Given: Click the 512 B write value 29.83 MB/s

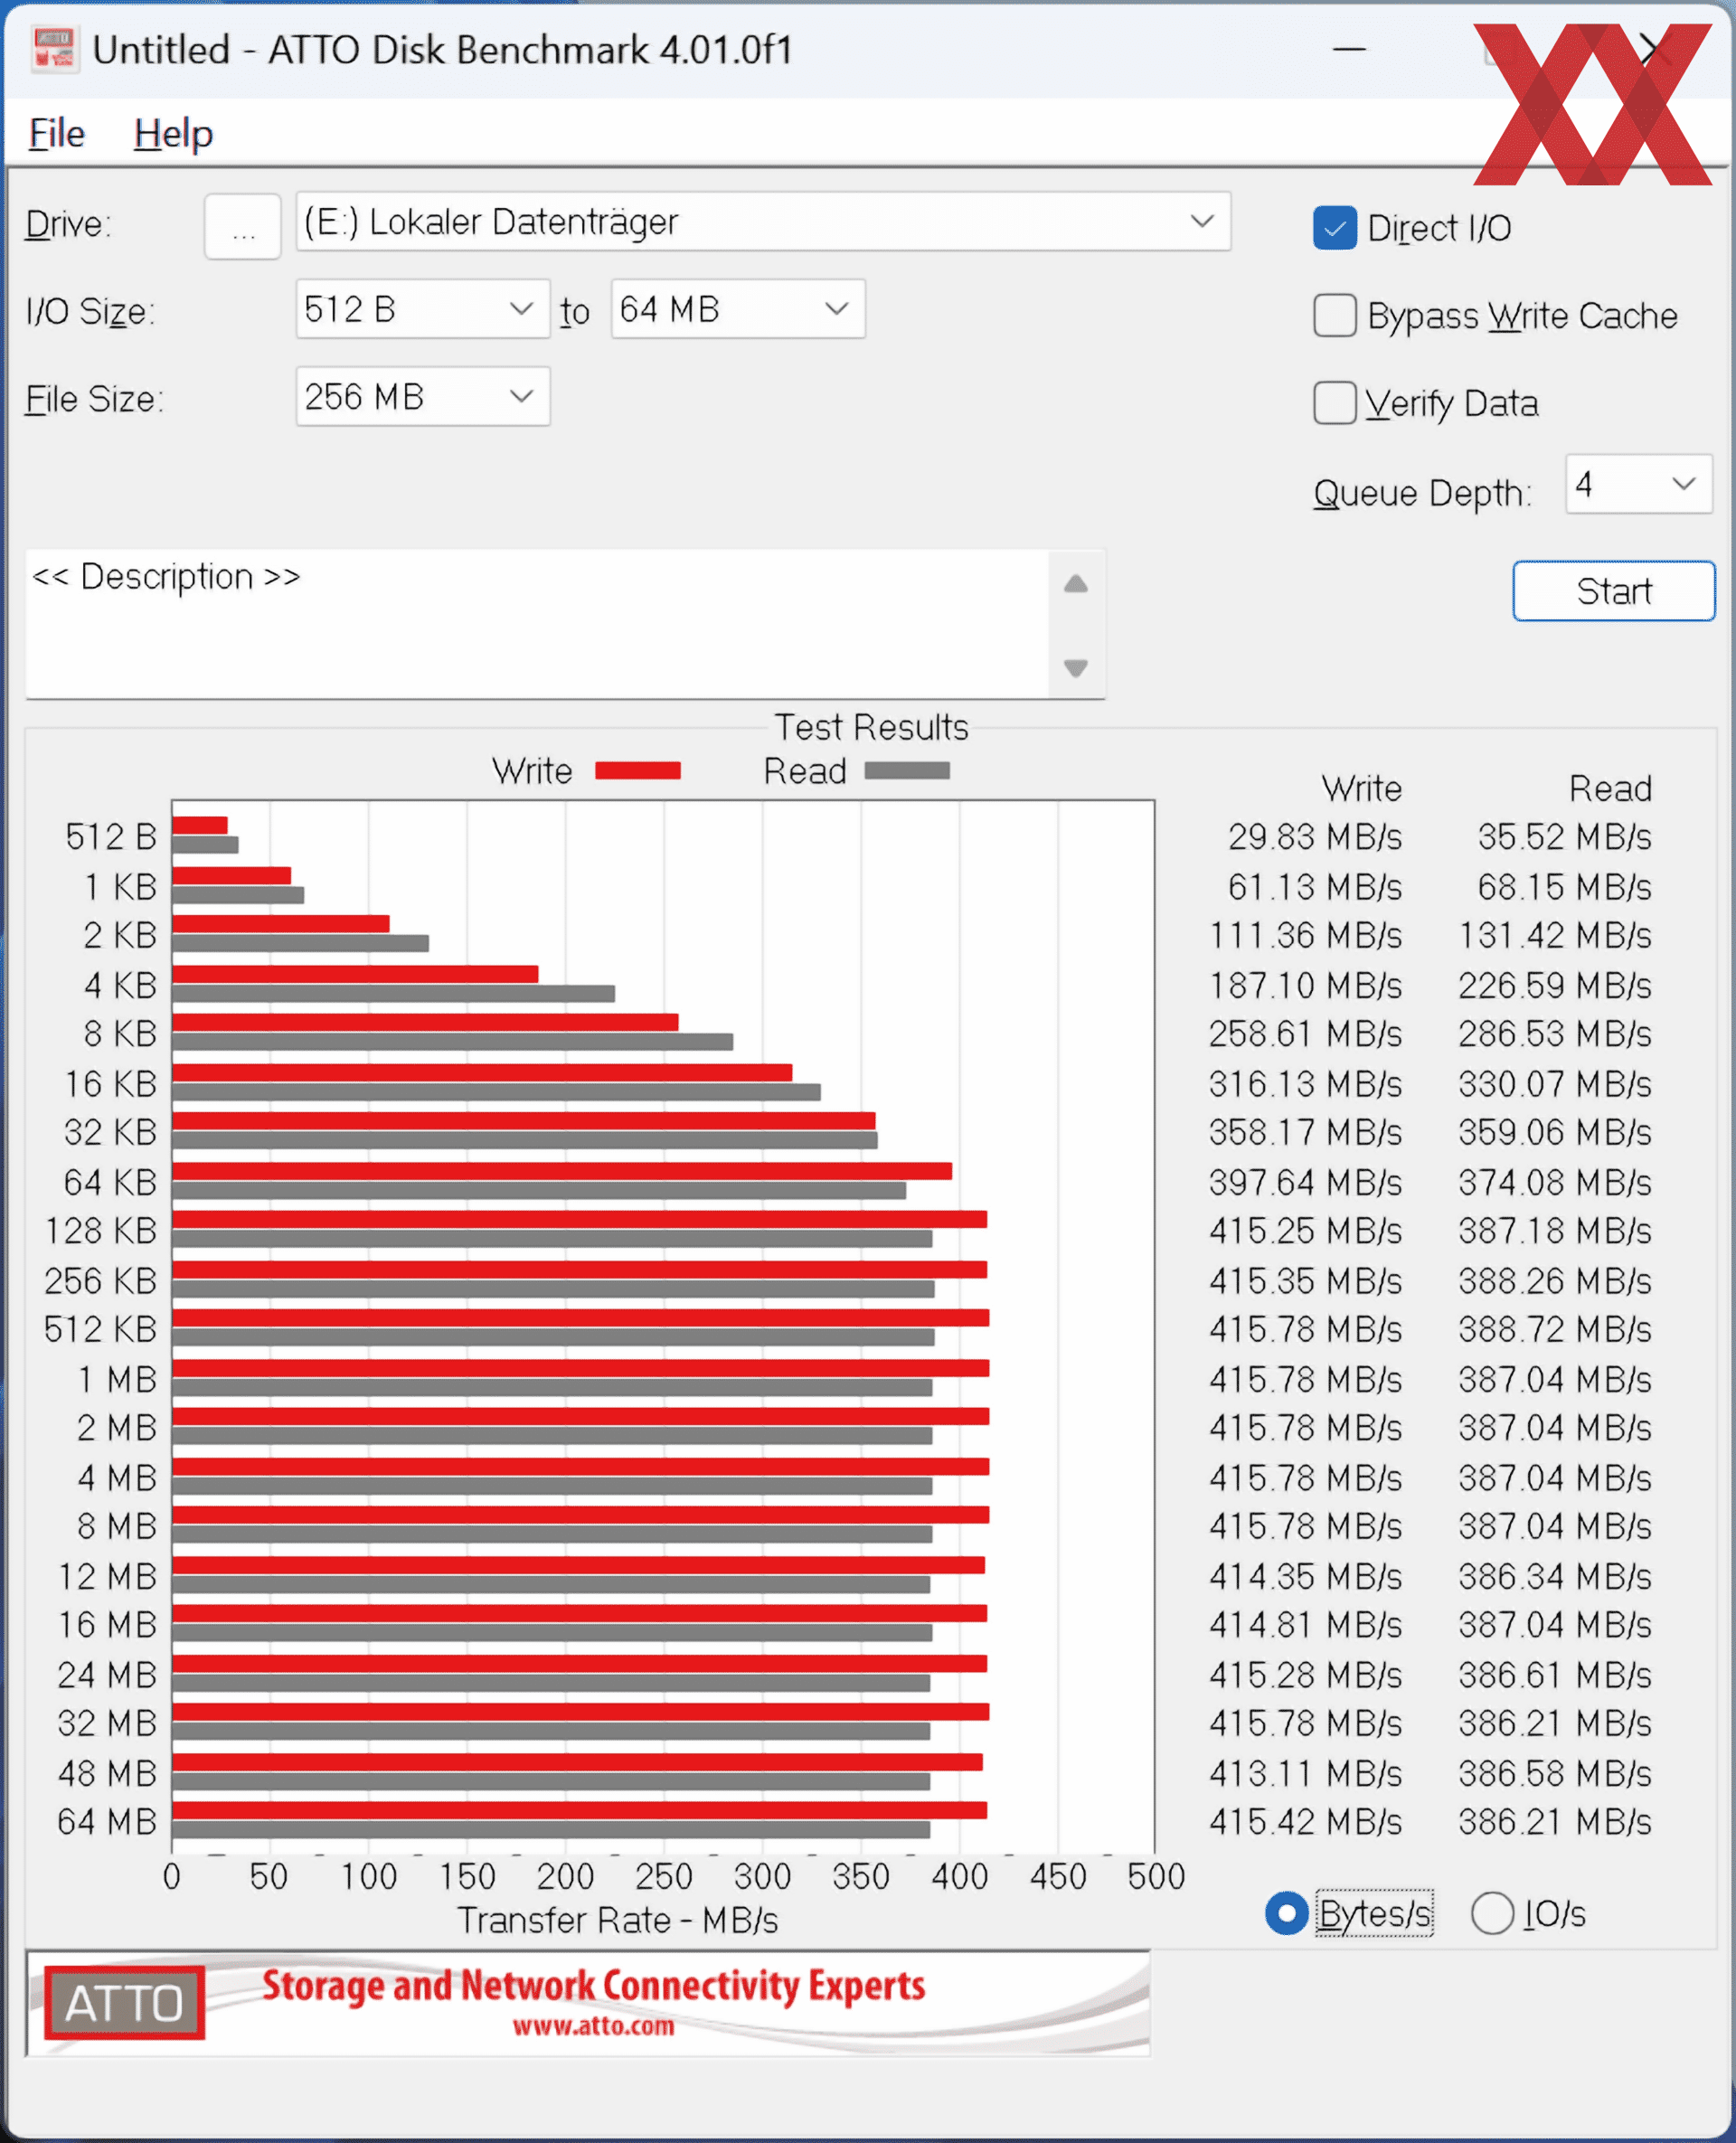Looking at the screenshot, I should [1314, 837].
